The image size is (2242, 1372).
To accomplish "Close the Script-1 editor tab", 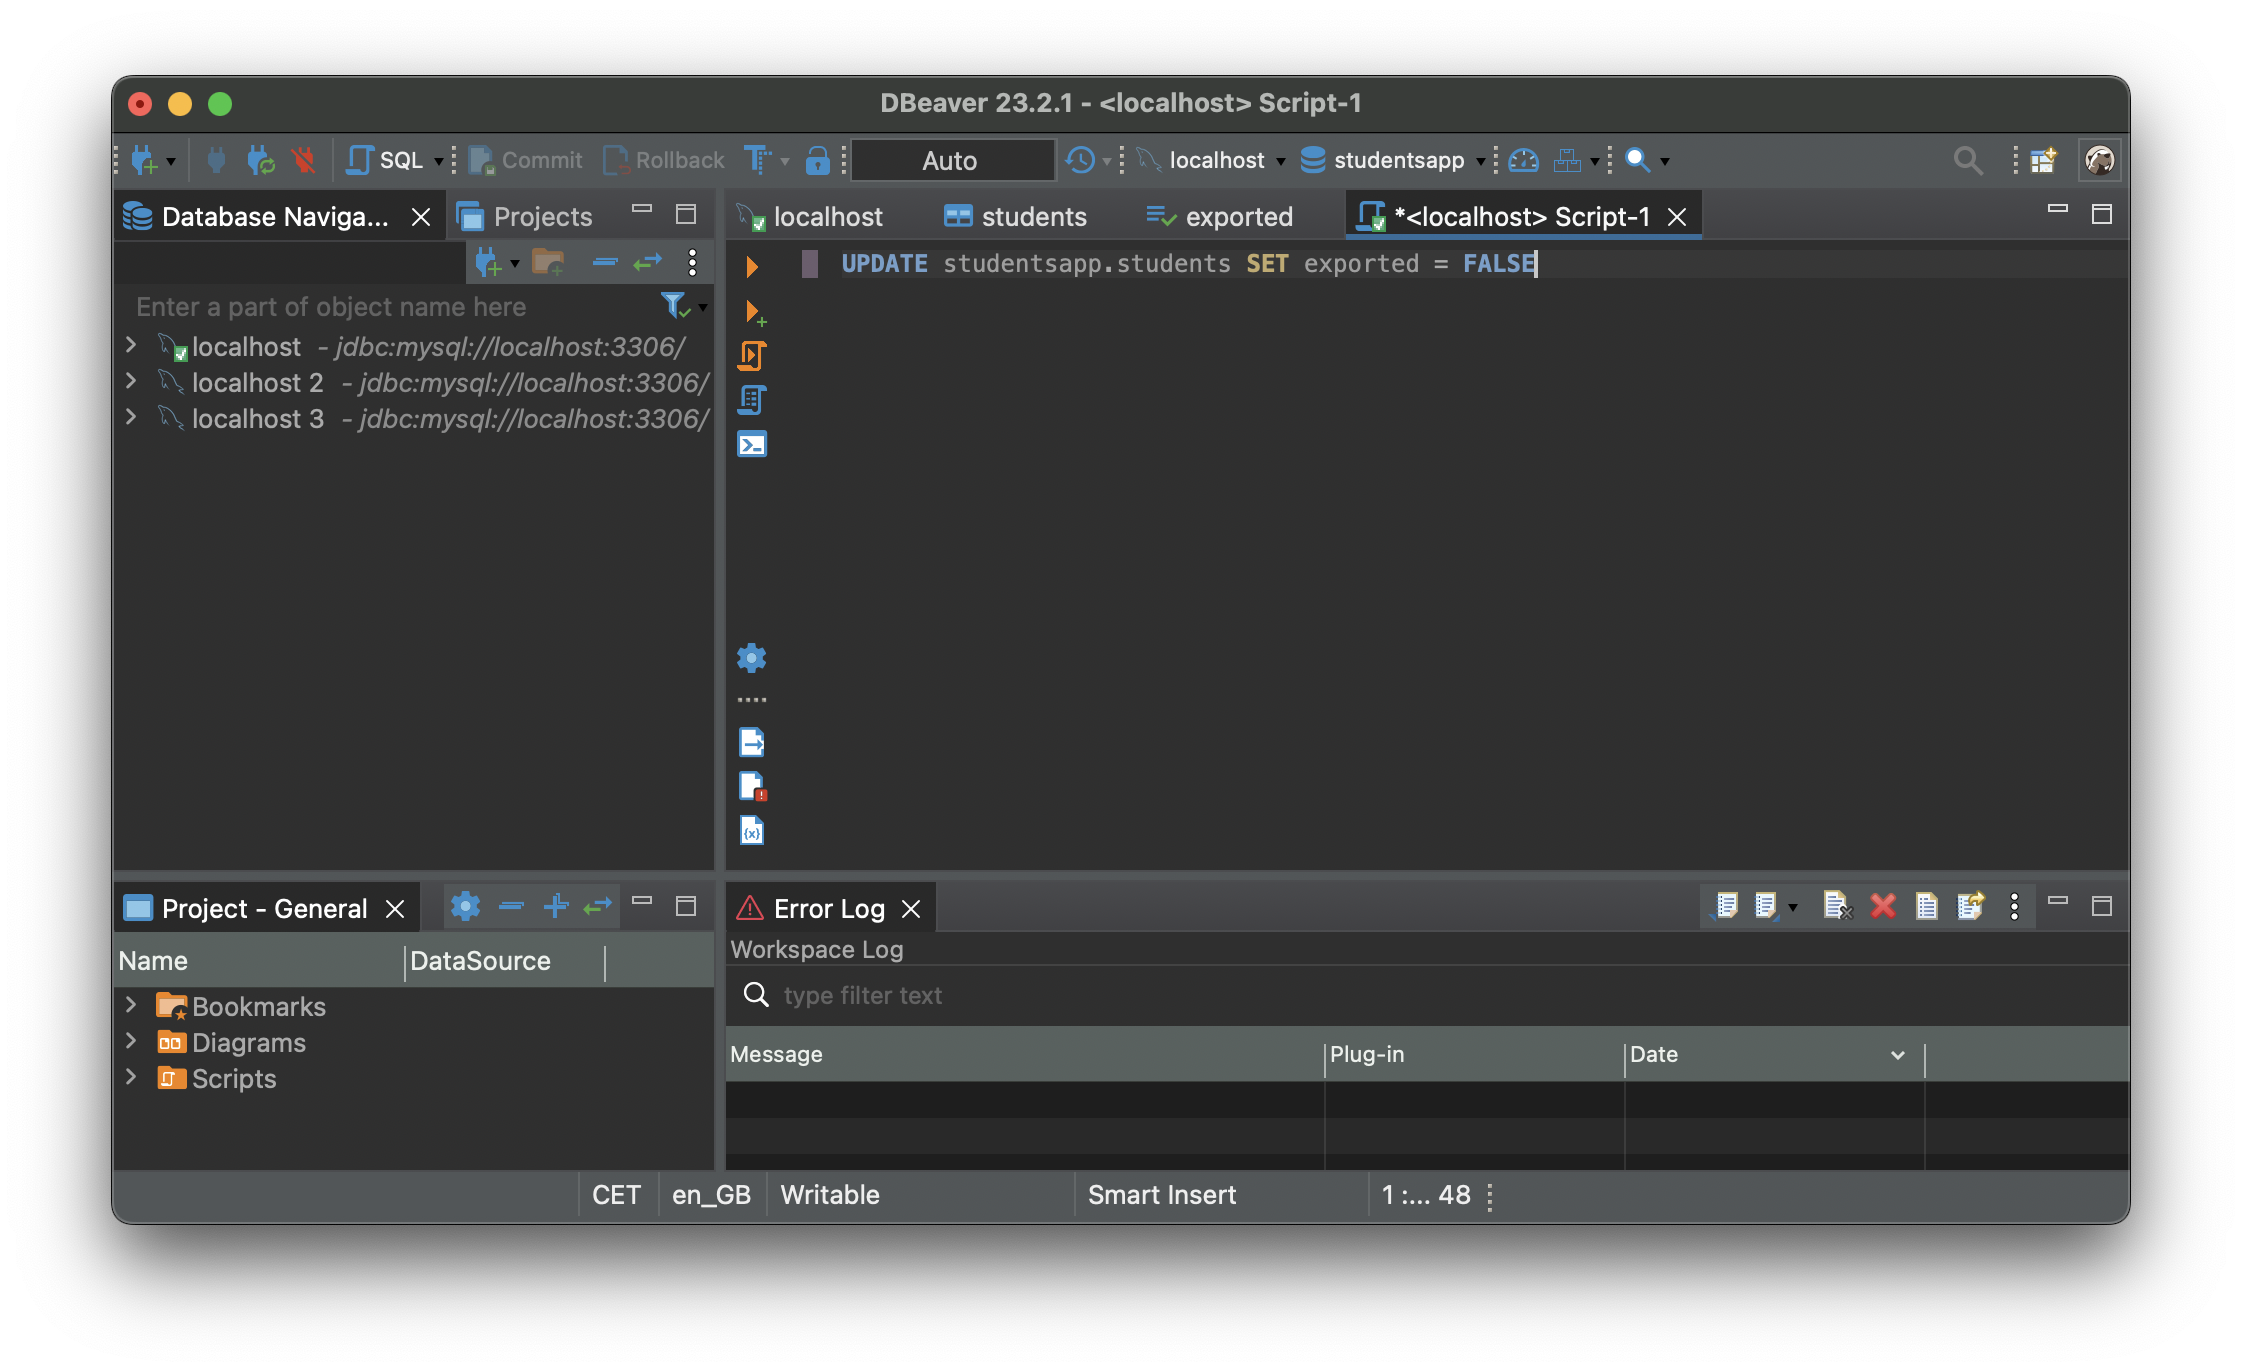I will point(1677,217).
